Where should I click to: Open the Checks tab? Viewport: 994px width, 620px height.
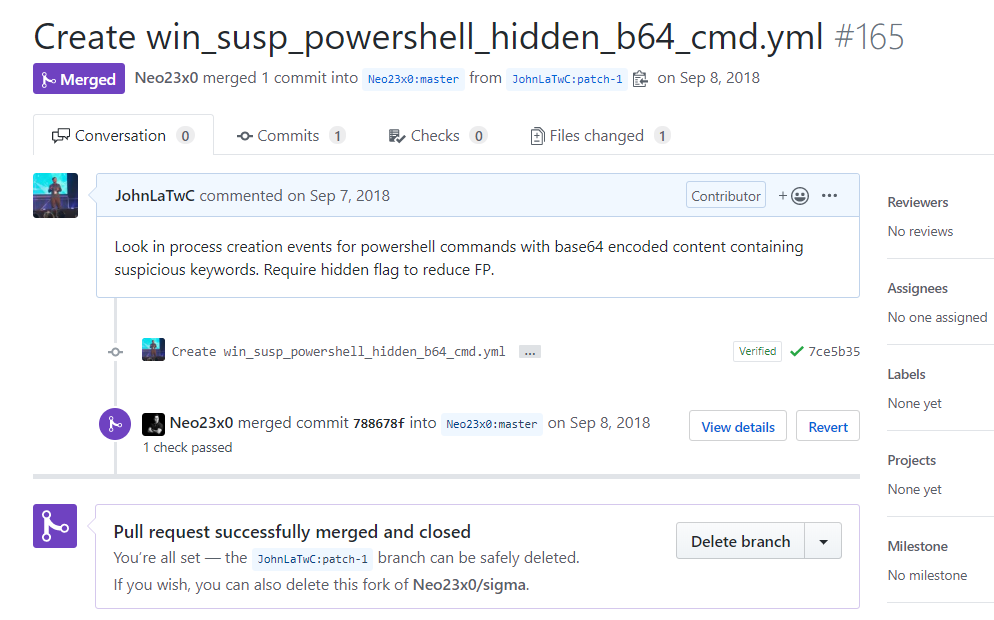point(437,136)
